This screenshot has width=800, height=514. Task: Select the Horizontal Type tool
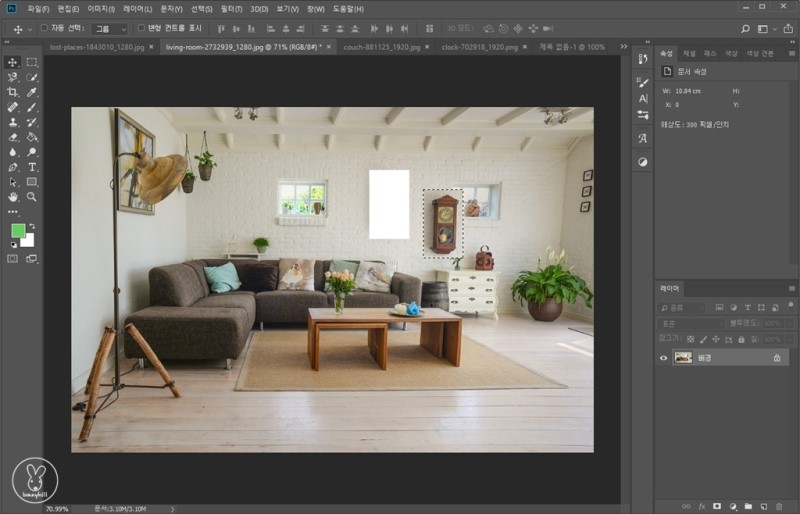(32, 167)
